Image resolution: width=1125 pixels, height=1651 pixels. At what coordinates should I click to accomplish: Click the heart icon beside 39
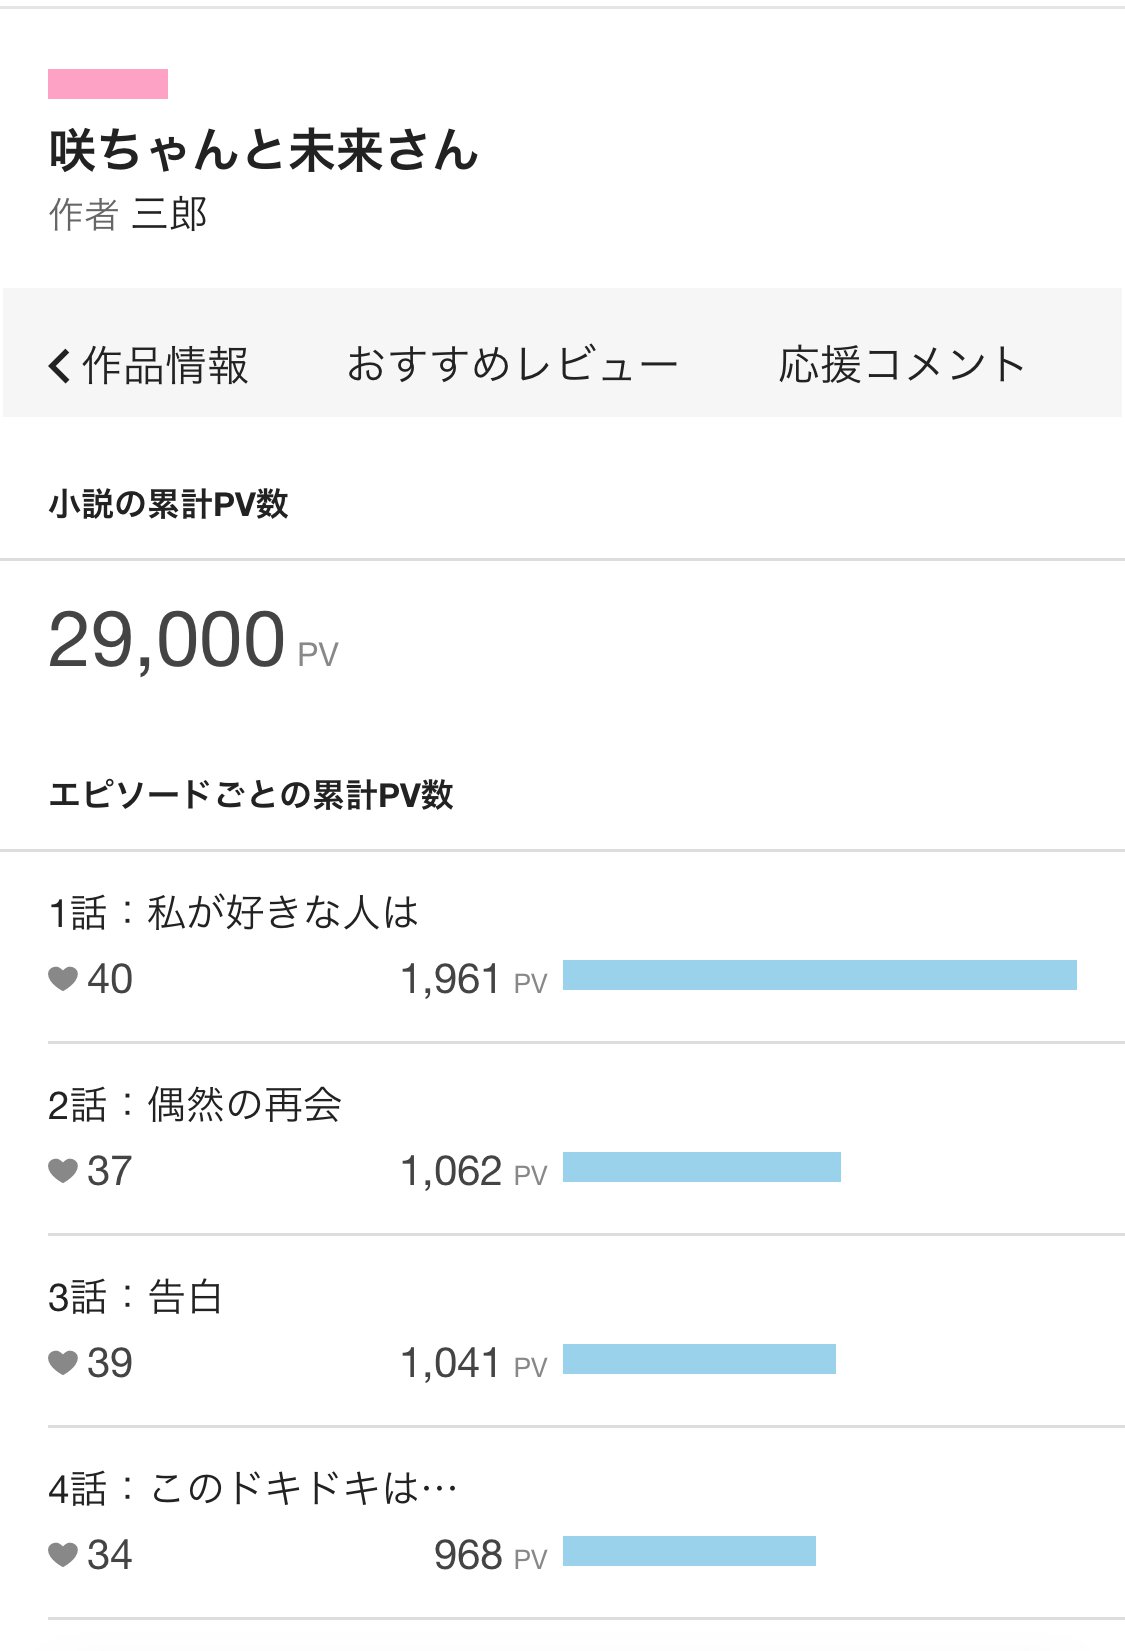coord(63,1363)
